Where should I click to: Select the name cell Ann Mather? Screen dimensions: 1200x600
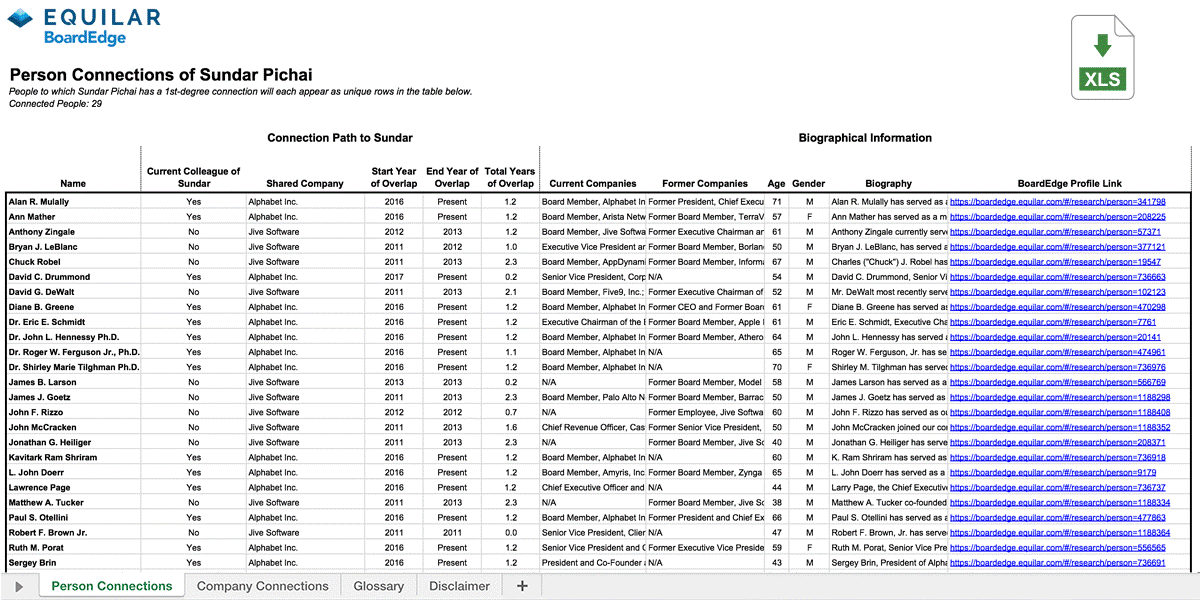click(73, 217)
